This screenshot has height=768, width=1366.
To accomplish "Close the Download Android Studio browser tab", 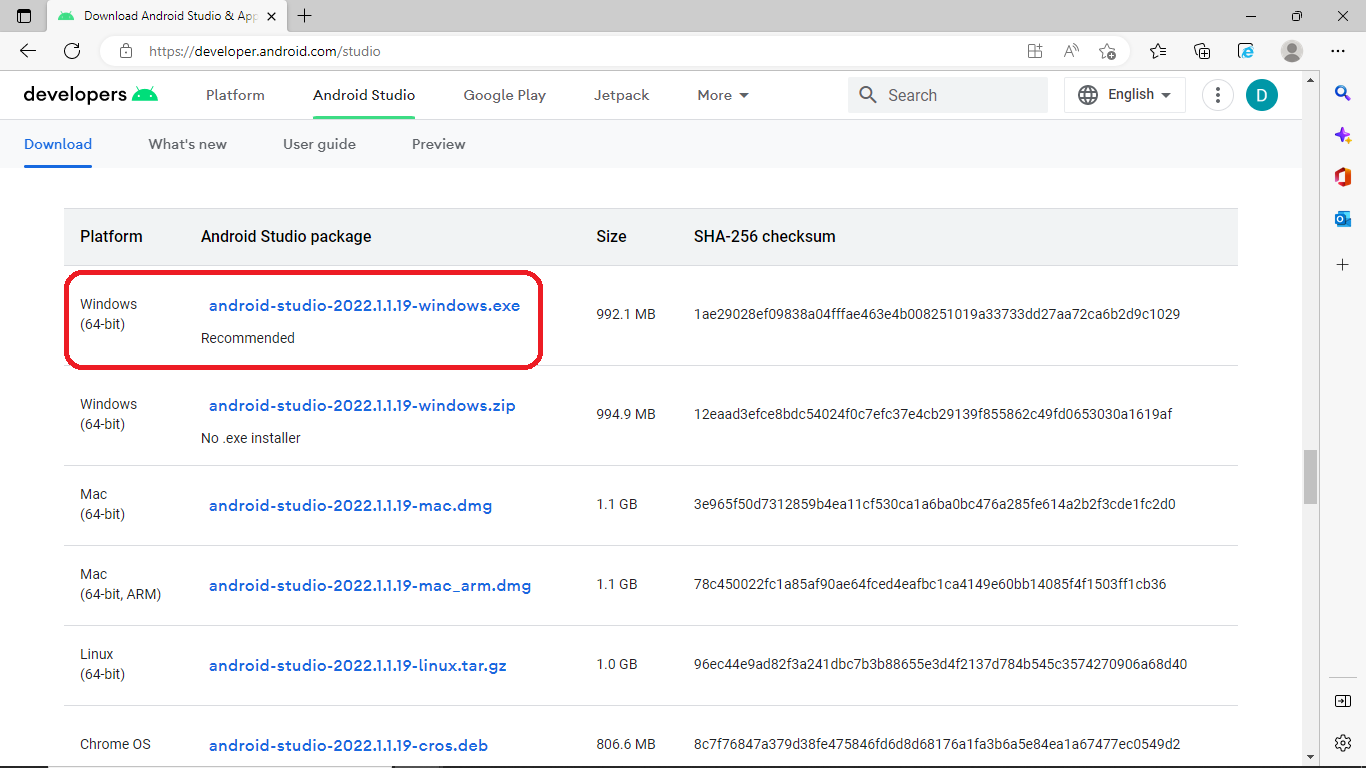I will tap(271, 16).
